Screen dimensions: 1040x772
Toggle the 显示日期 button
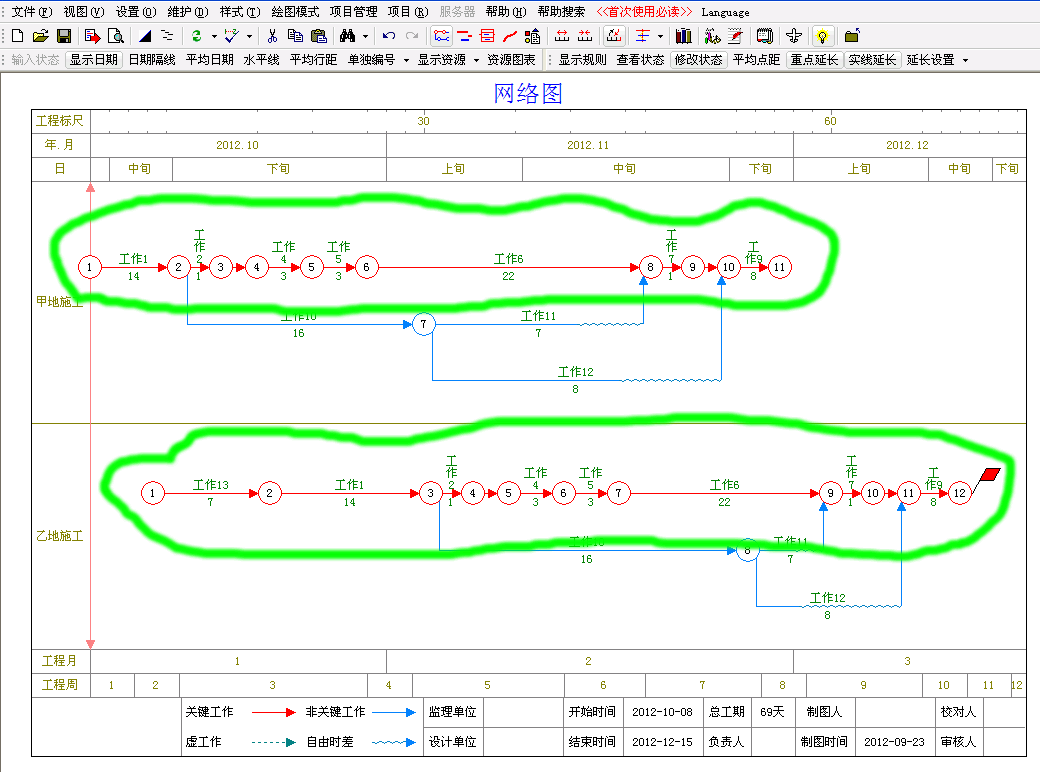point(94,60)
